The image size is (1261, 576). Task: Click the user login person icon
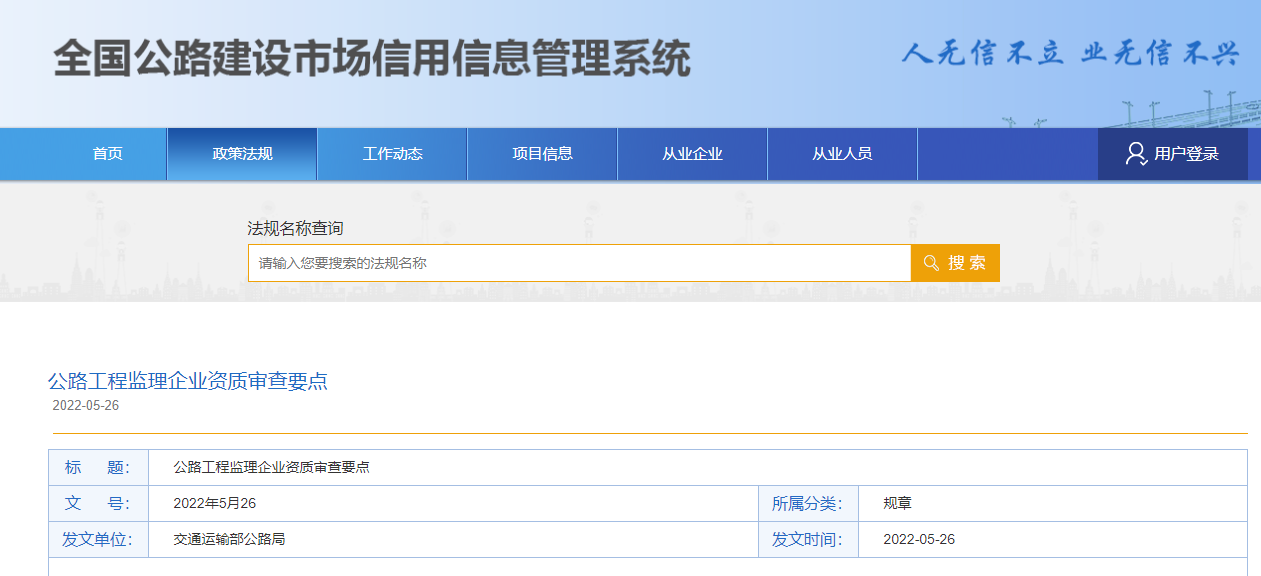pyautogui.click(x=1136, y=154)
